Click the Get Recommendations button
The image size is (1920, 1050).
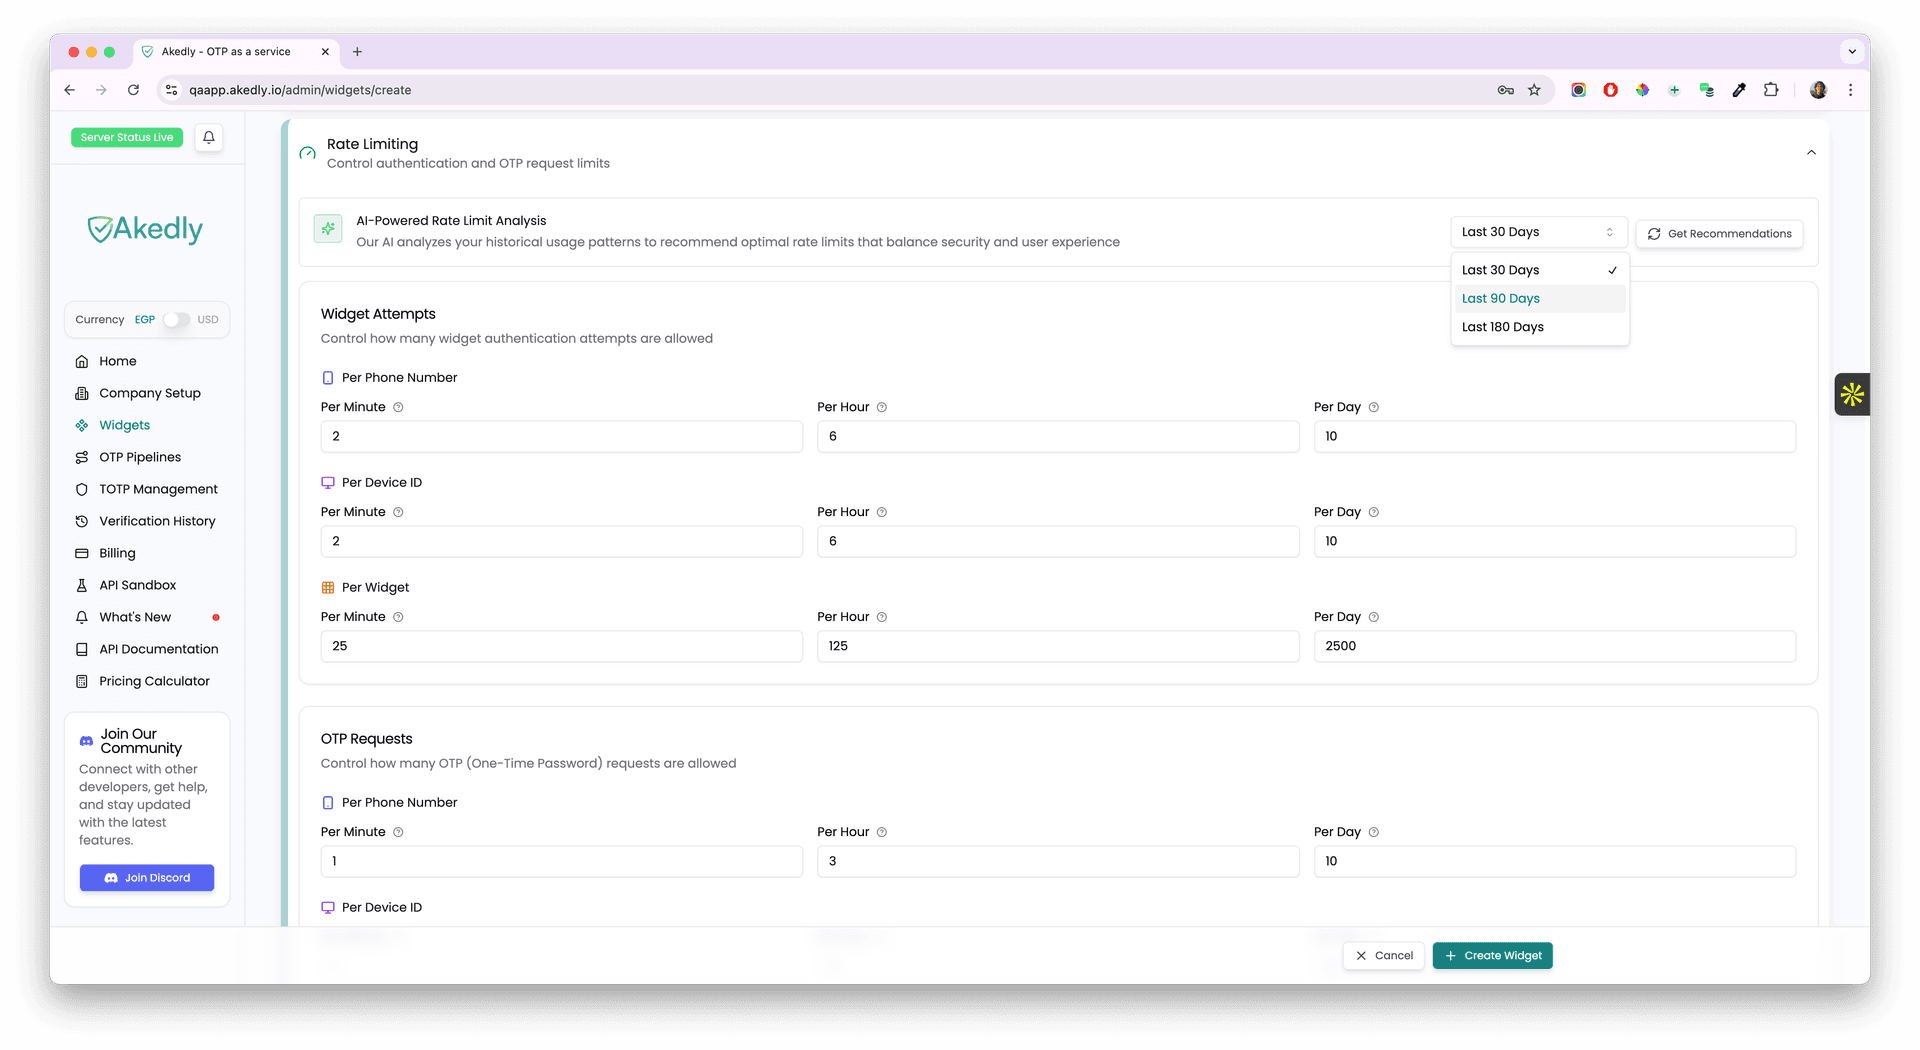(x=1719, y=233)
